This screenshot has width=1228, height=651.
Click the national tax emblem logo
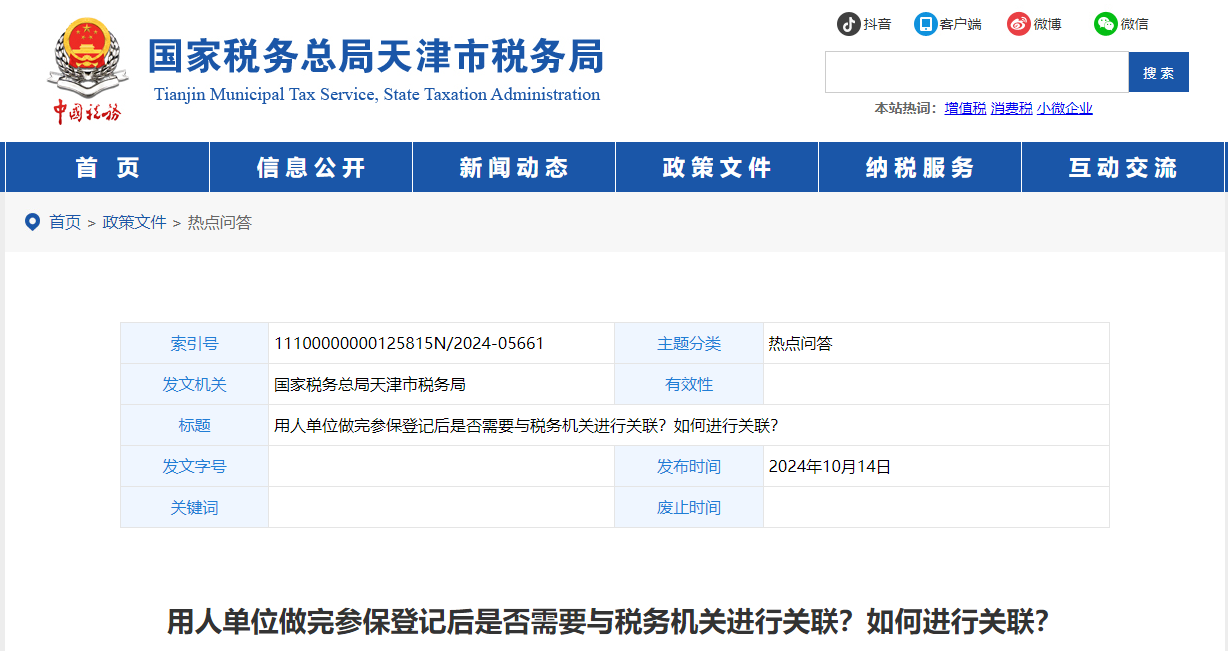point(87,71)
